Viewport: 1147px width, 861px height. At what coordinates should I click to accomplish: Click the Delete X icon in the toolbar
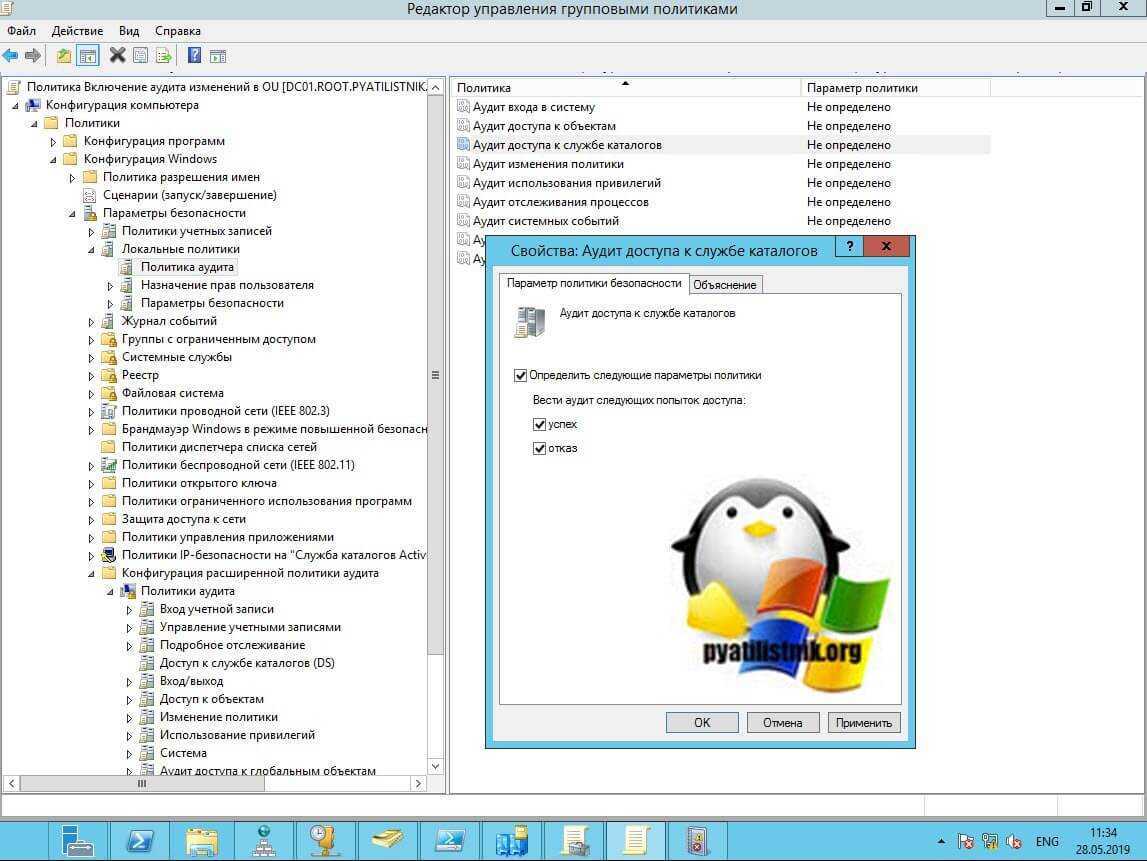tap(117, 55)
